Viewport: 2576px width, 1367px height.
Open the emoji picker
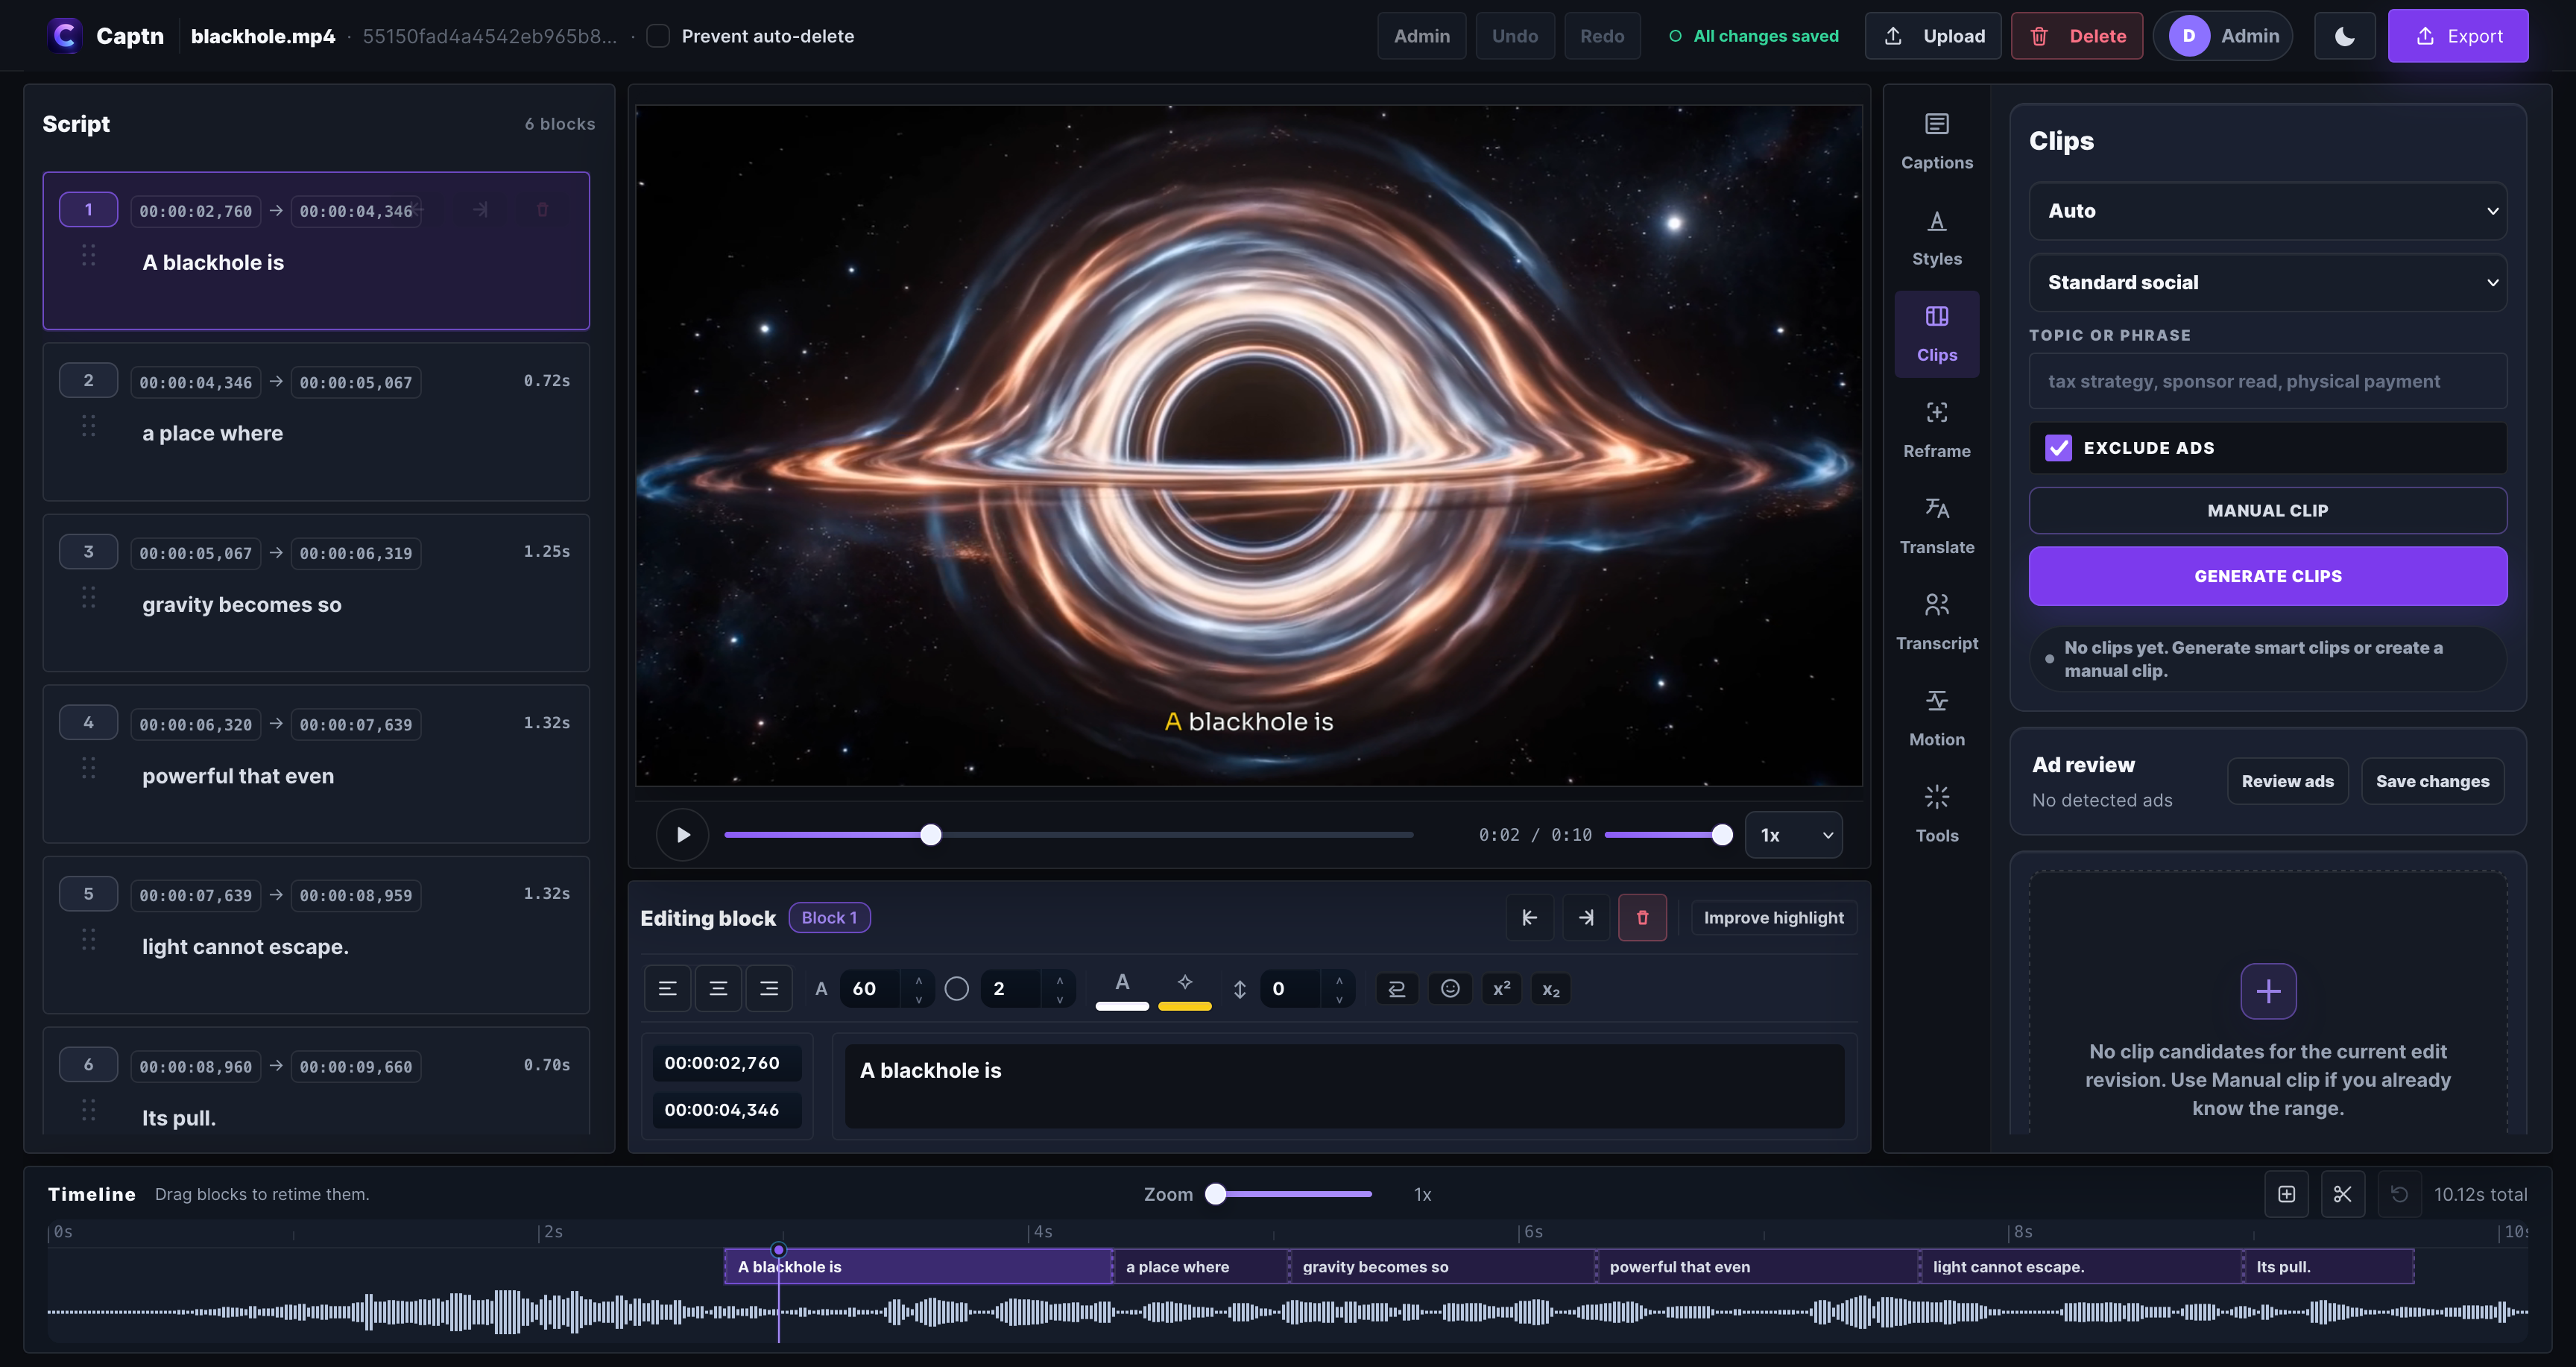1449,988
